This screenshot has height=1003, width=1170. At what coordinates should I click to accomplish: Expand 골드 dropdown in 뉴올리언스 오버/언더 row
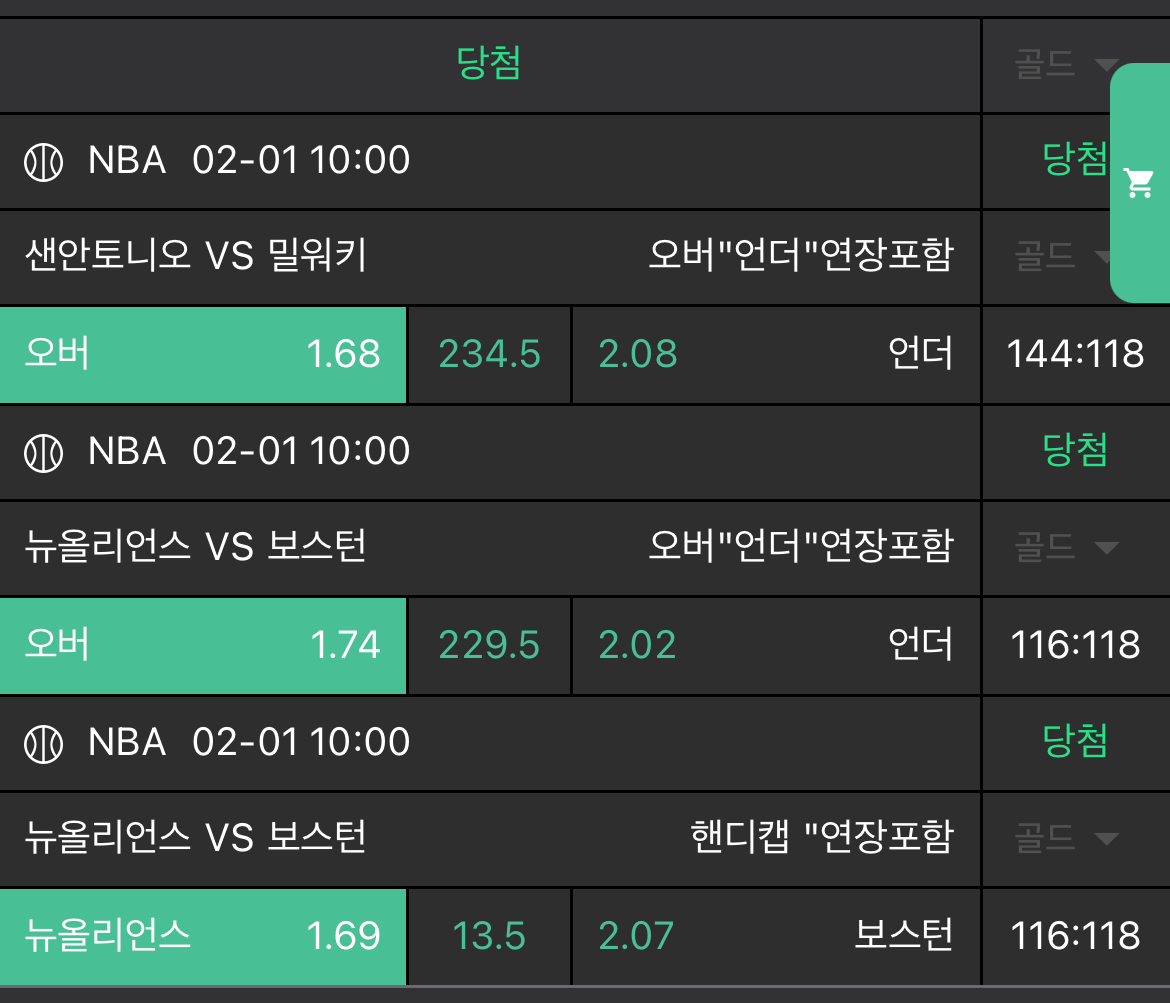(x=1066, y=548)
